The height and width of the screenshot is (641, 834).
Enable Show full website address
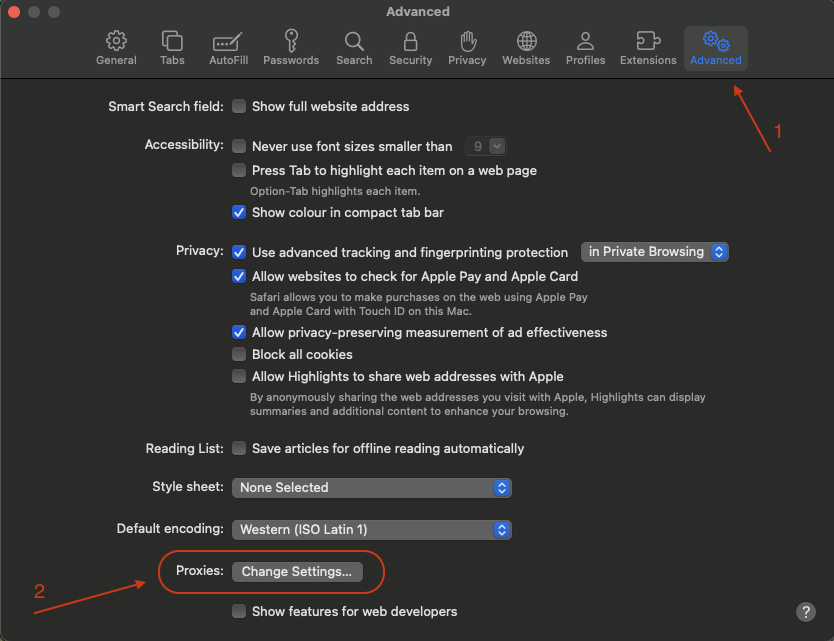pos(239,106)
